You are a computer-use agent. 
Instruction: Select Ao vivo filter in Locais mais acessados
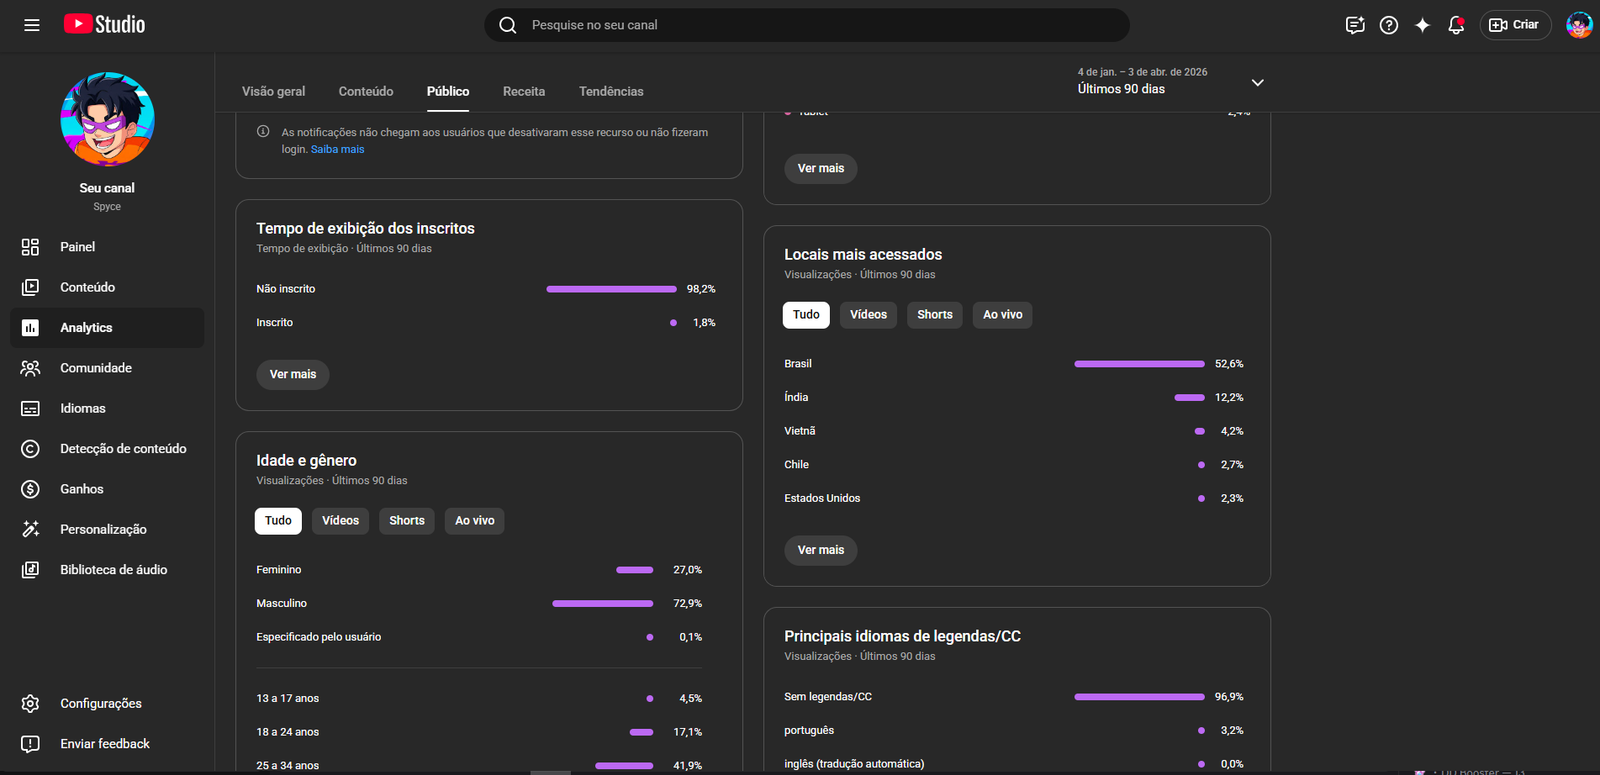[x=1002, y=315]
